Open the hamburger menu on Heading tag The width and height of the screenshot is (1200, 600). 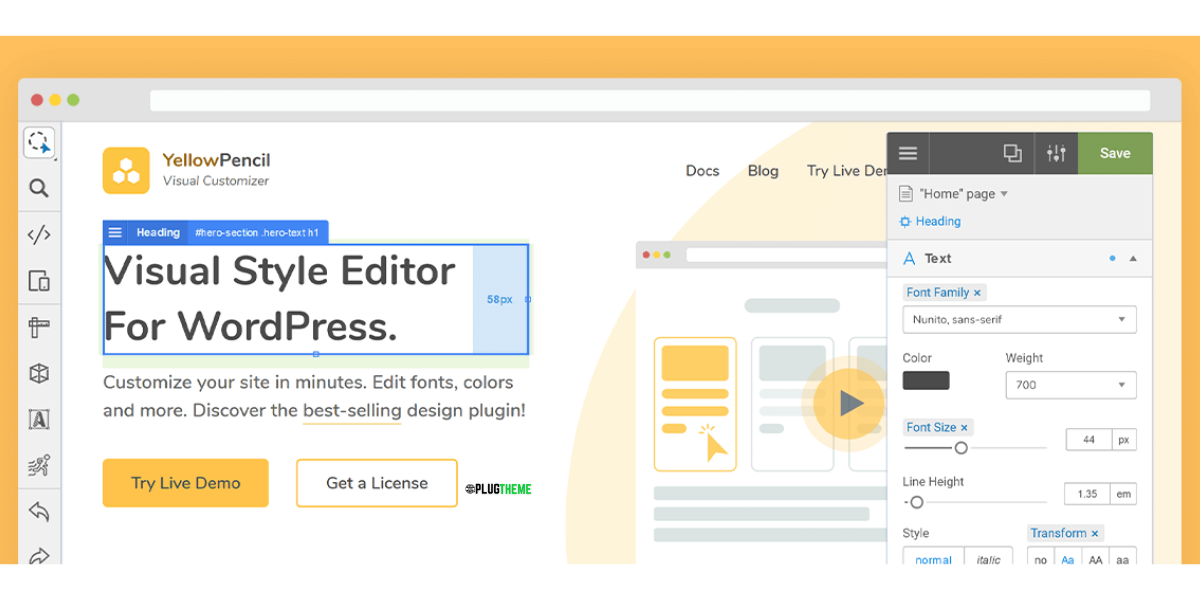point(115,232)
